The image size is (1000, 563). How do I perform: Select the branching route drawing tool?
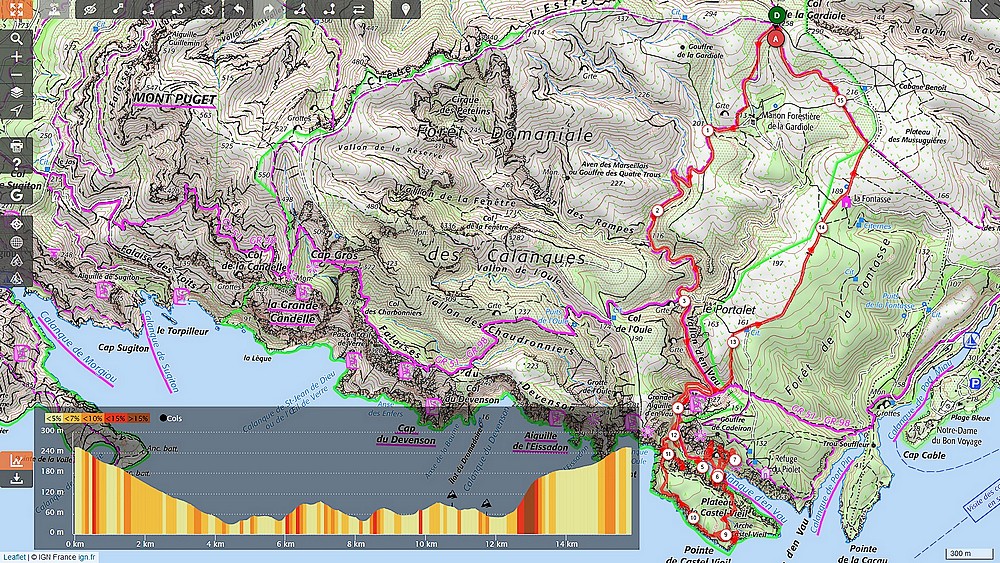click(x=149, y=10)
